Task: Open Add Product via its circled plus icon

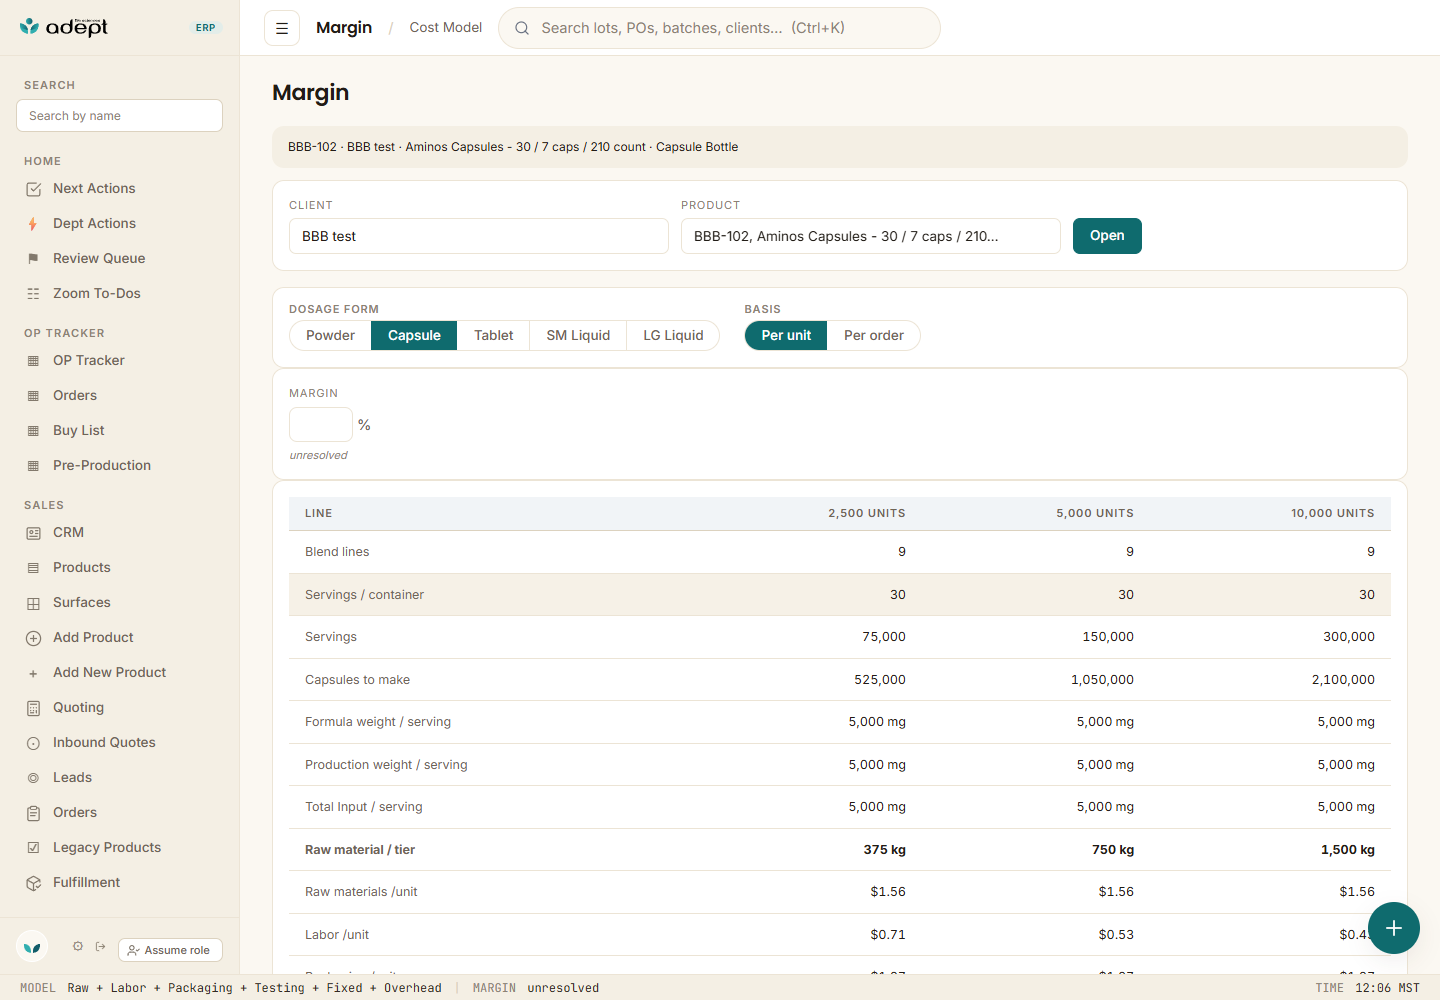Action: [x=33, y=638]
